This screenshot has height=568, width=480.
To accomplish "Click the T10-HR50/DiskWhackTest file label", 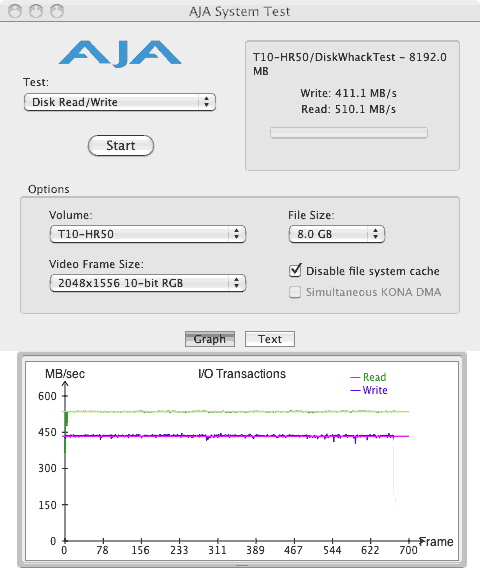I will (x=350, y=64).
